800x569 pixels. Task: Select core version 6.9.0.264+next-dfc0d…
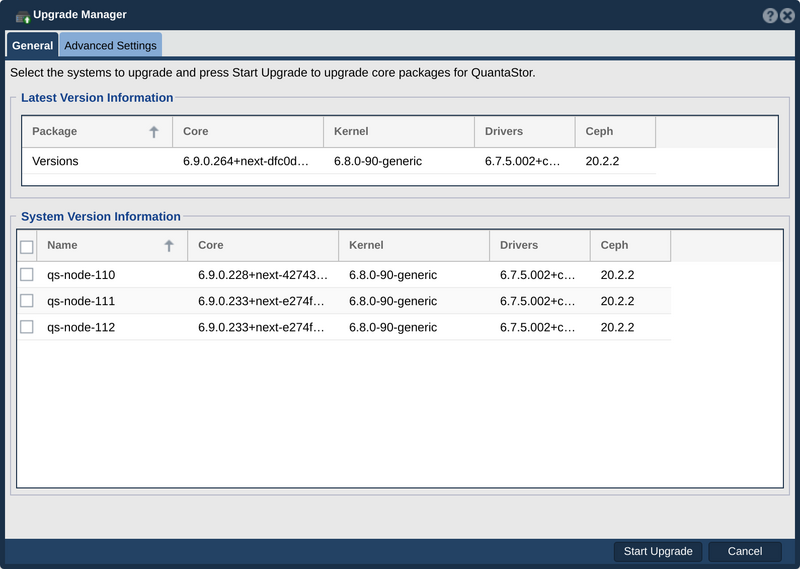(x=246, y=161)
